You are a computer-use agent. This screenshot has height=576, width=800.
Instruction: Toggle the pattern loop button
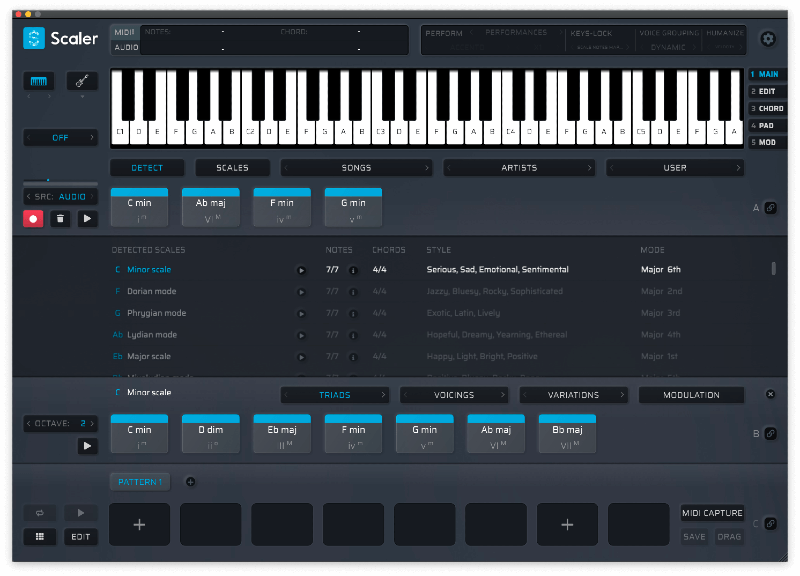[x=39, y=512]
